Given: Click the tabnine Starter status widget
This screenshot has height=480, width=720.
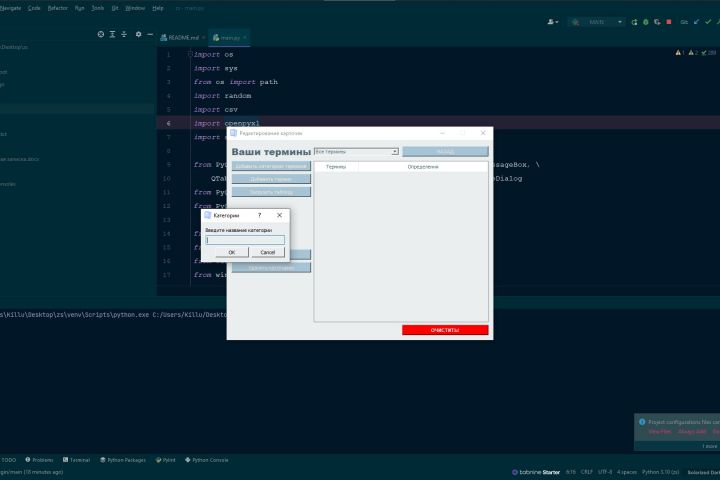Looking at the screenshot, I should [x=536, y=472].
